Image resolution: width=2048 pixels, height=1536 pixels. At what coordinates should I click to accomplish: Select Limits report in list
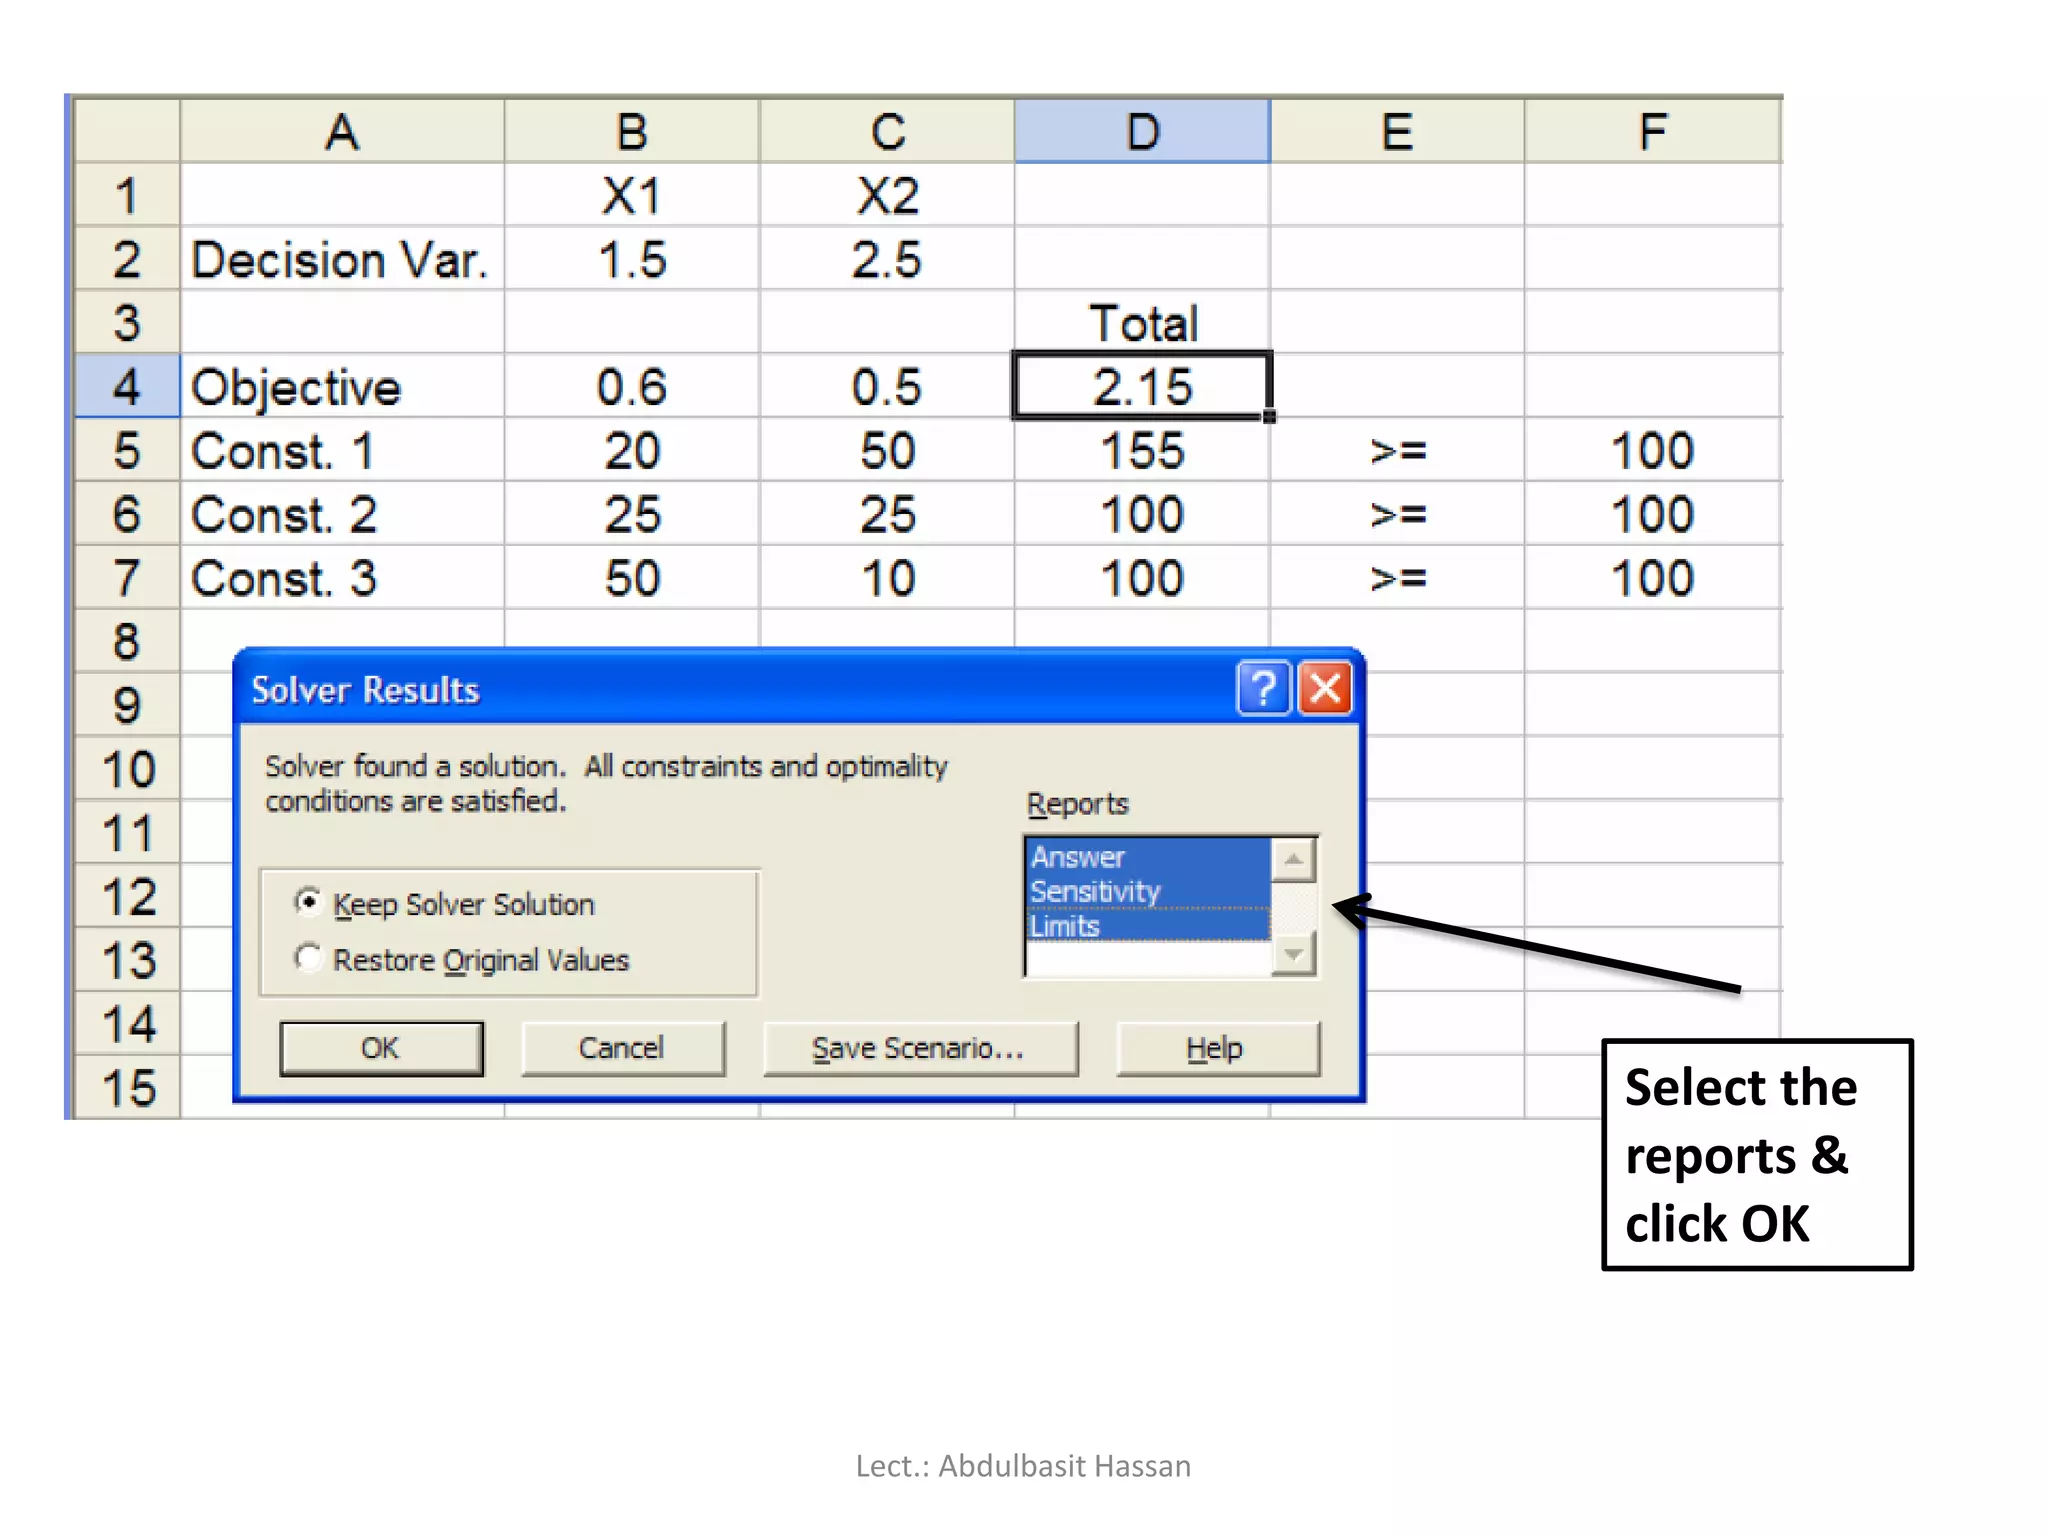[x=1149, y=925]
